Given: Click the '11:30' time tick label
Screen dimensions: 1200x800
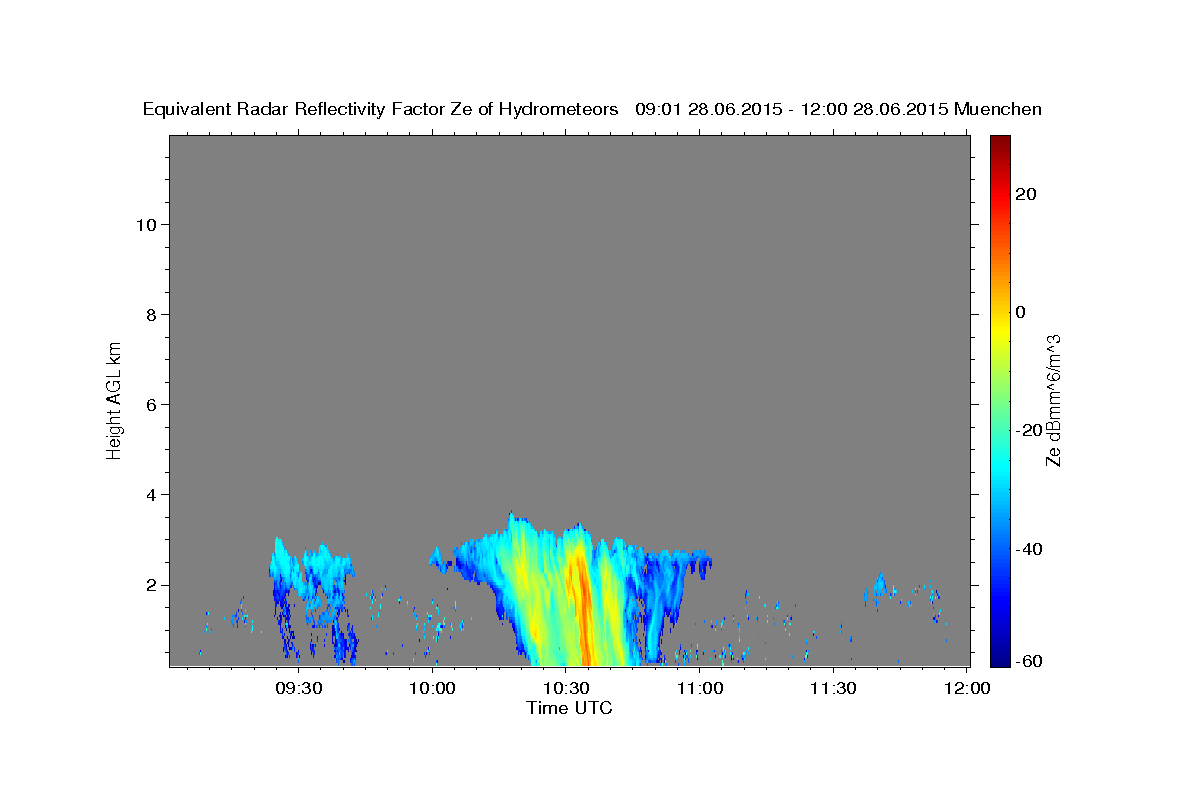Looking at the screenshot, I should [834, 688].
